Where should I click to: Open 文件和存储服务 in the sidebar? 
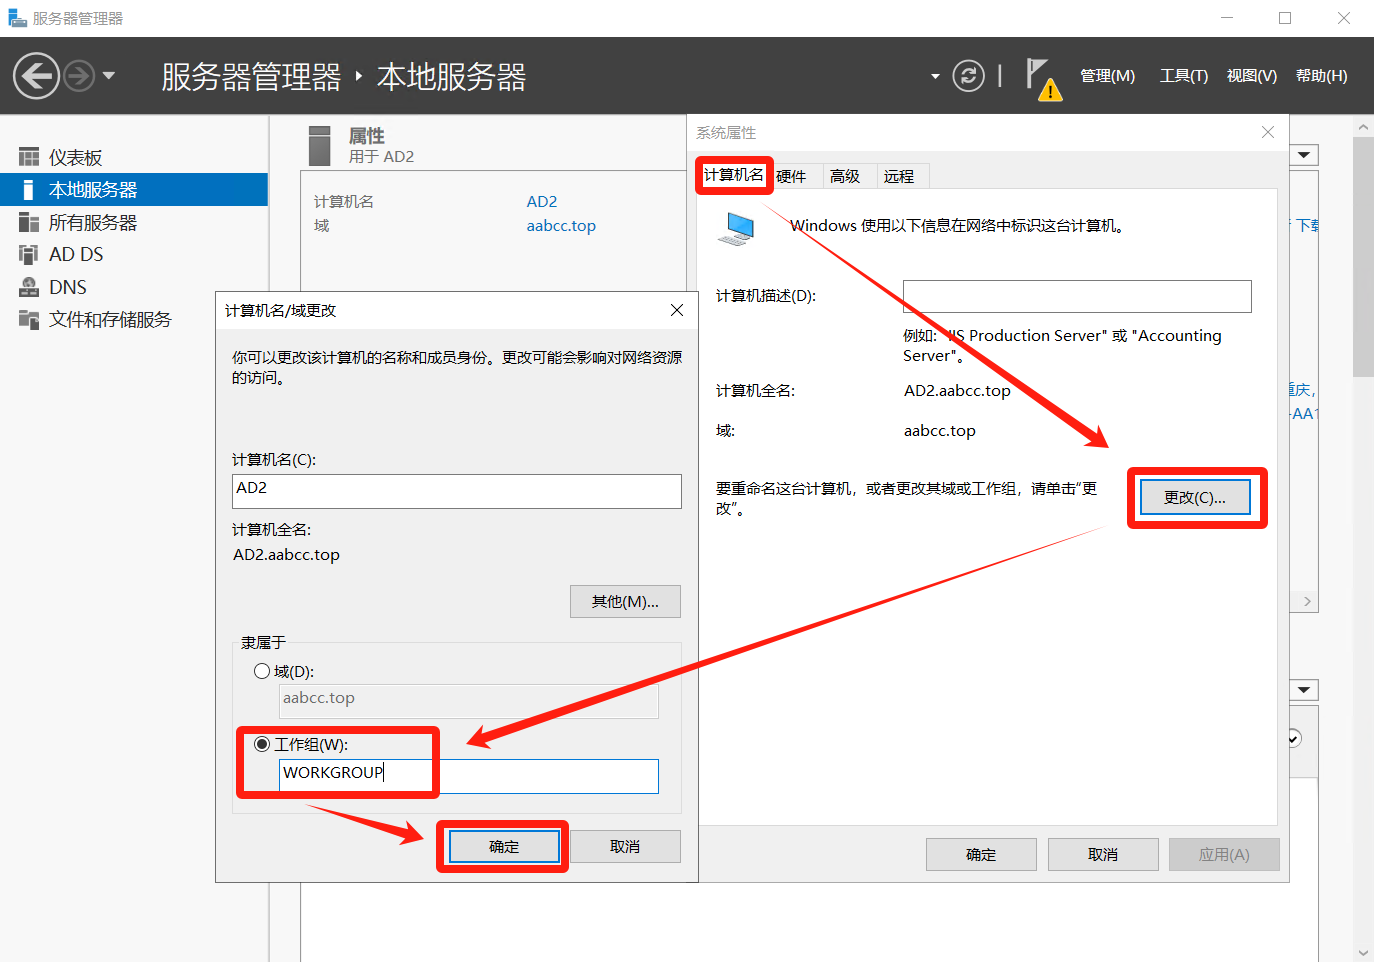click(x=110, y=320)
